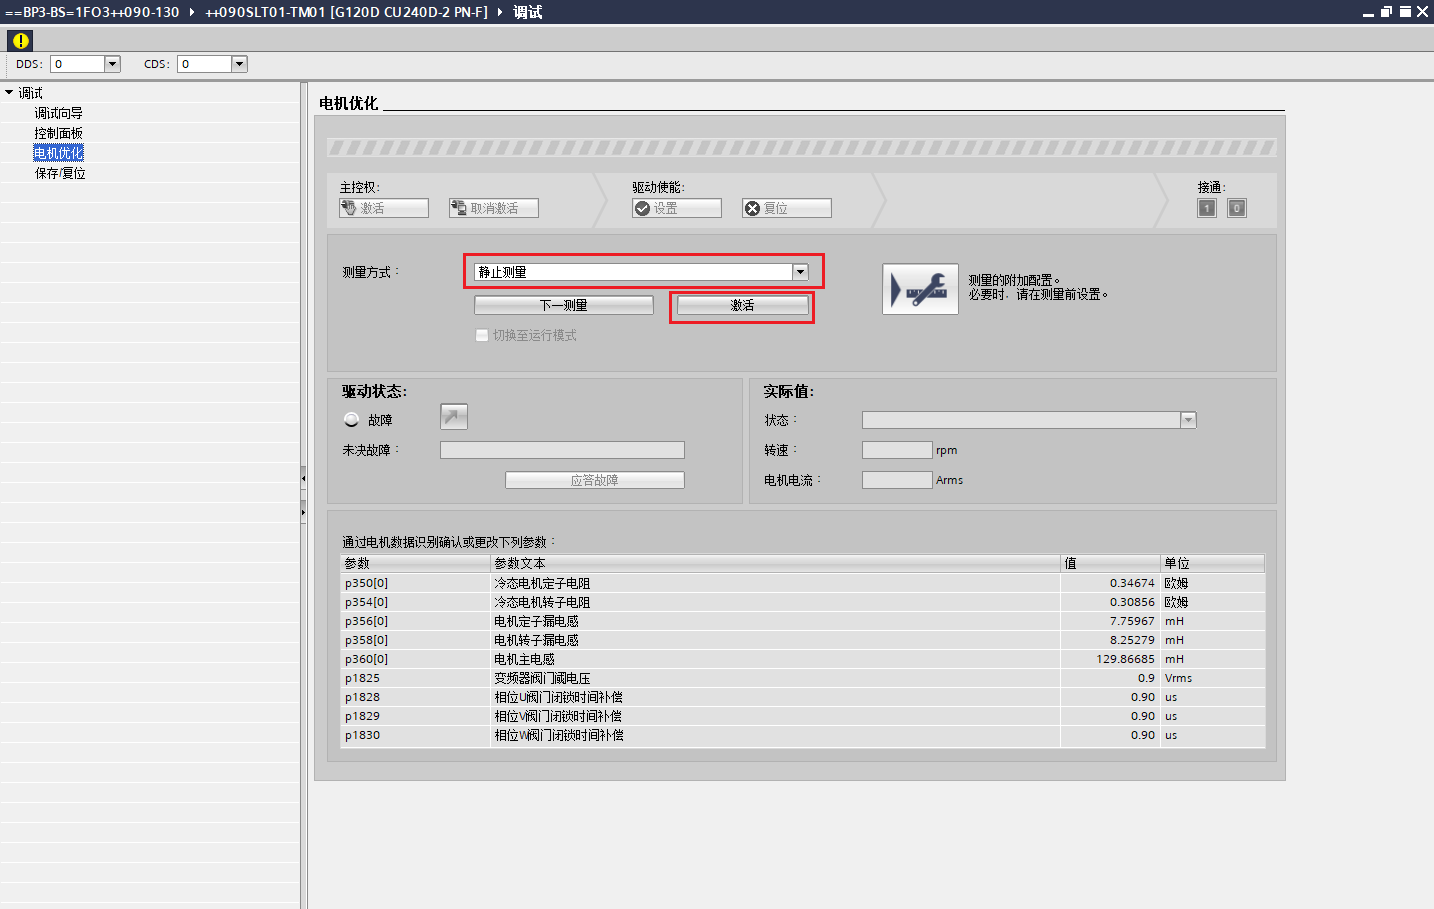Toggle the 切换至运行模式 checkbox
Screen dimensions: 1434x909
[x=482, y=336]
